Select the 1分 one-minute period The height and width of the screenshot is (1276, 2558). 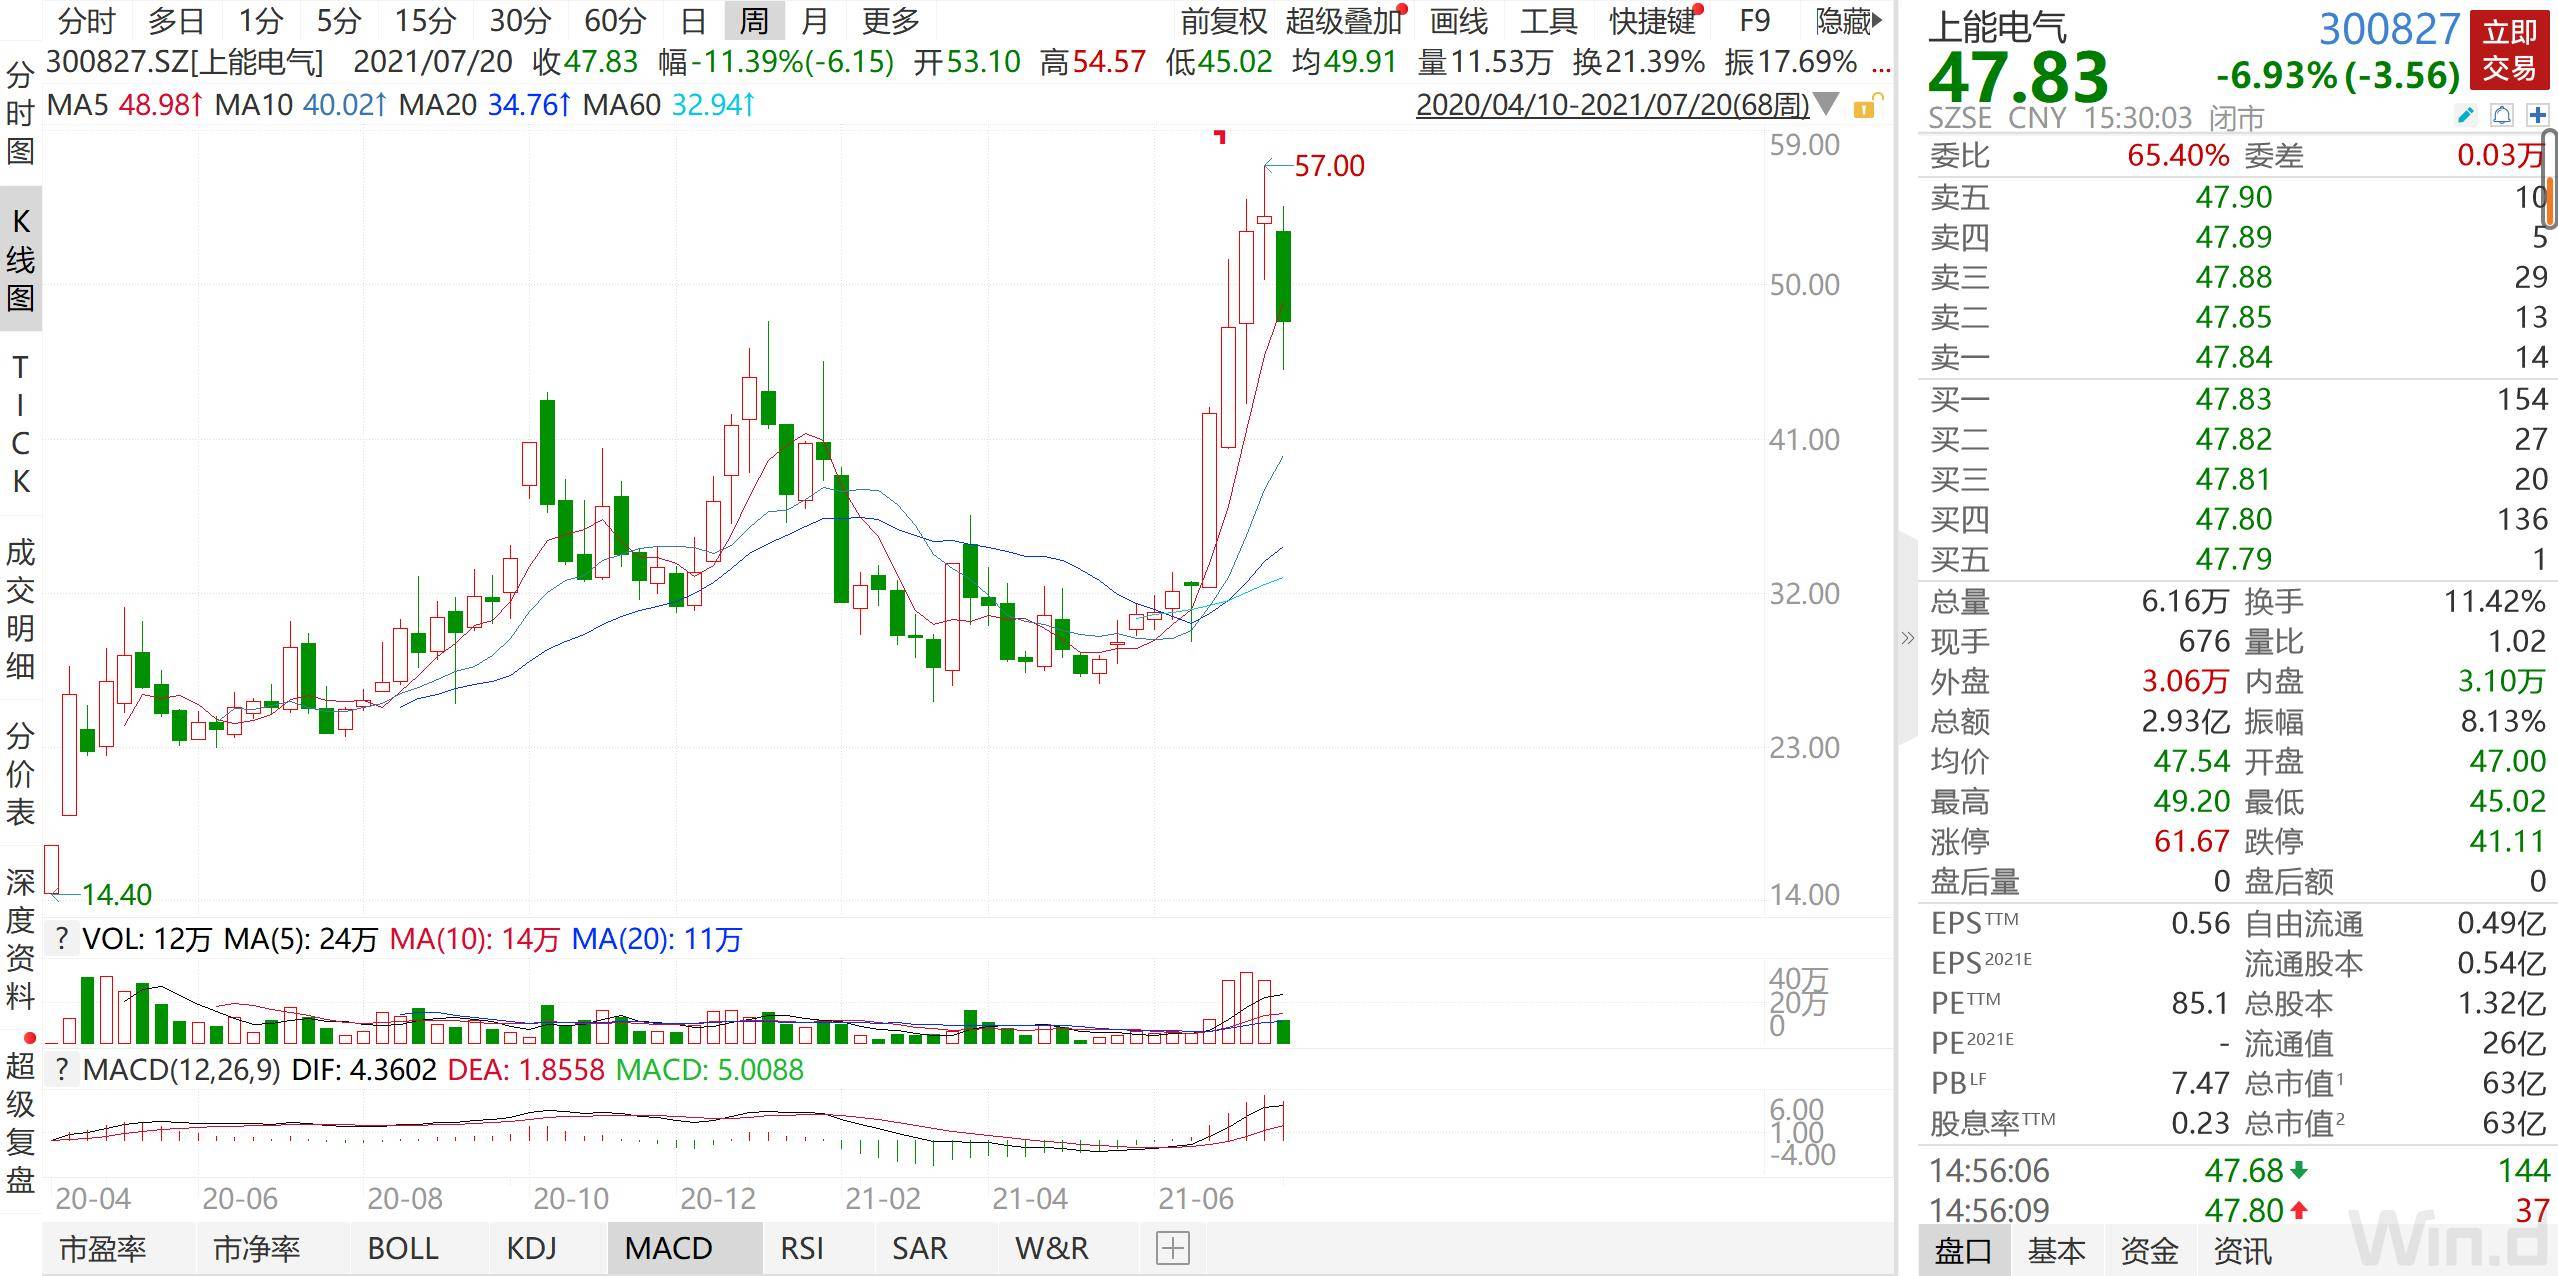(x=260, y=20)
